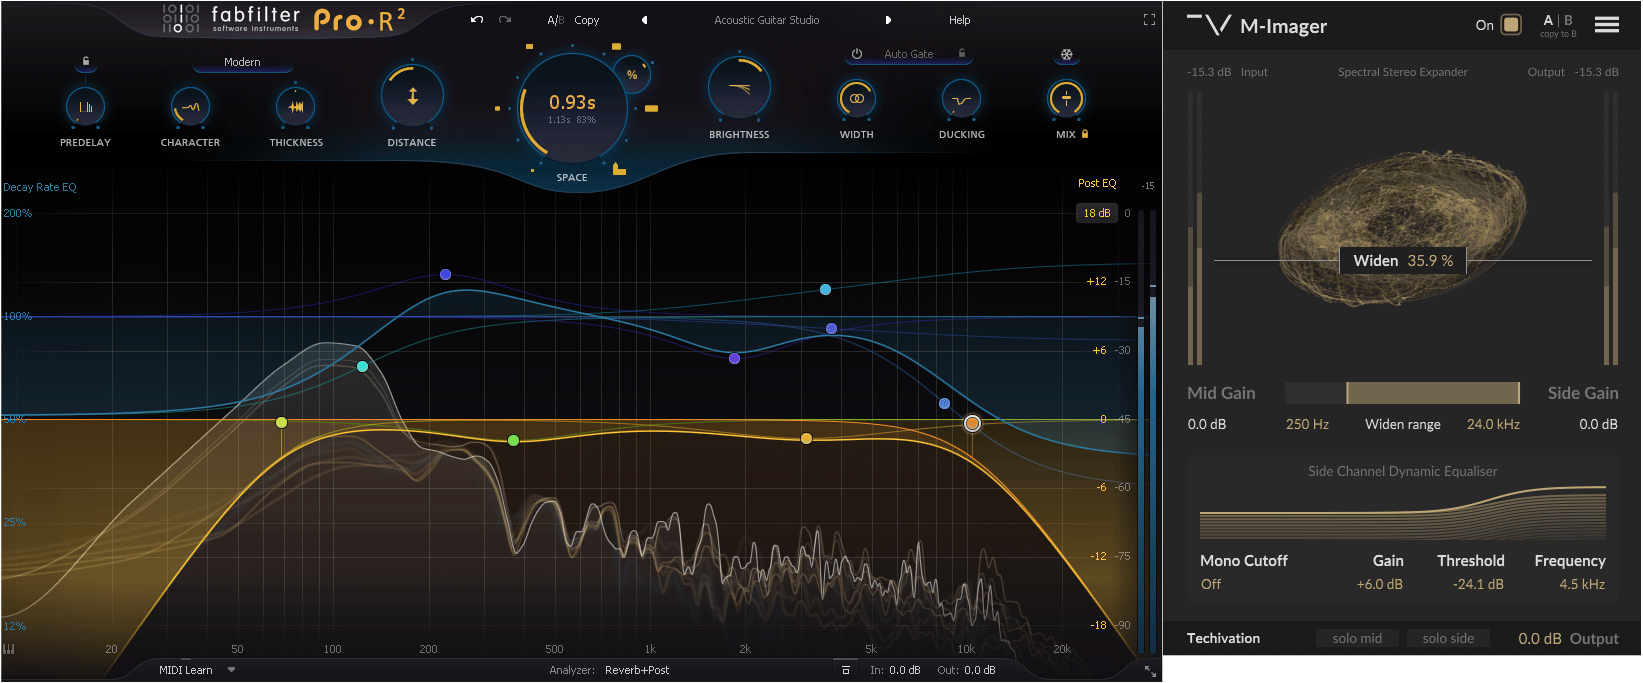
Task: Toggle the Mix lock
Action: pos(1085,134)
